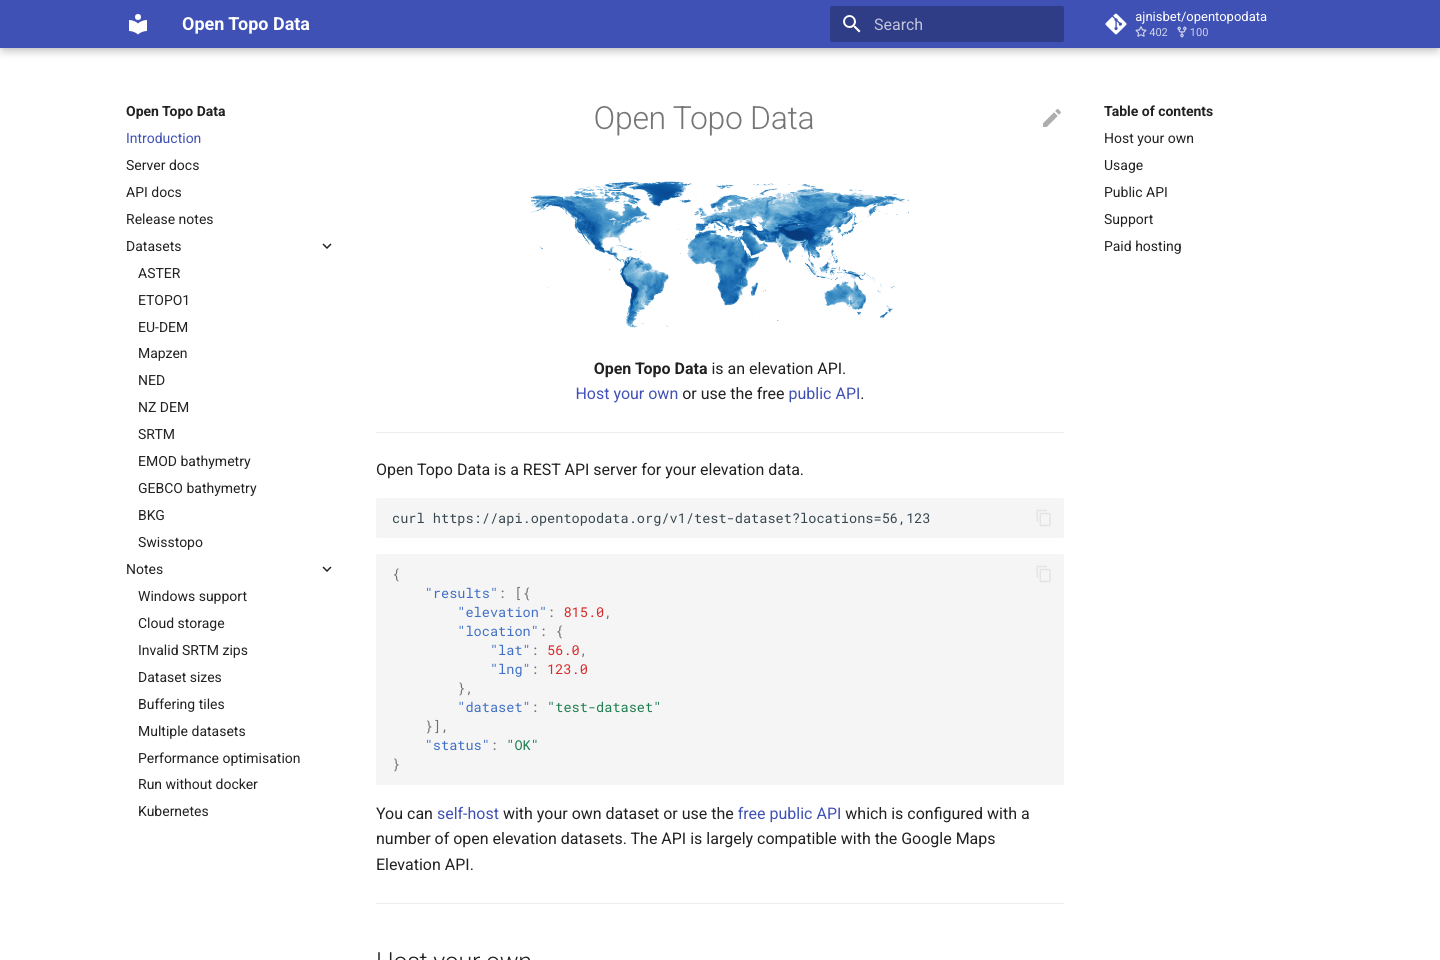
Task: Click the star icon showing 402
Action: (1140, 32)
